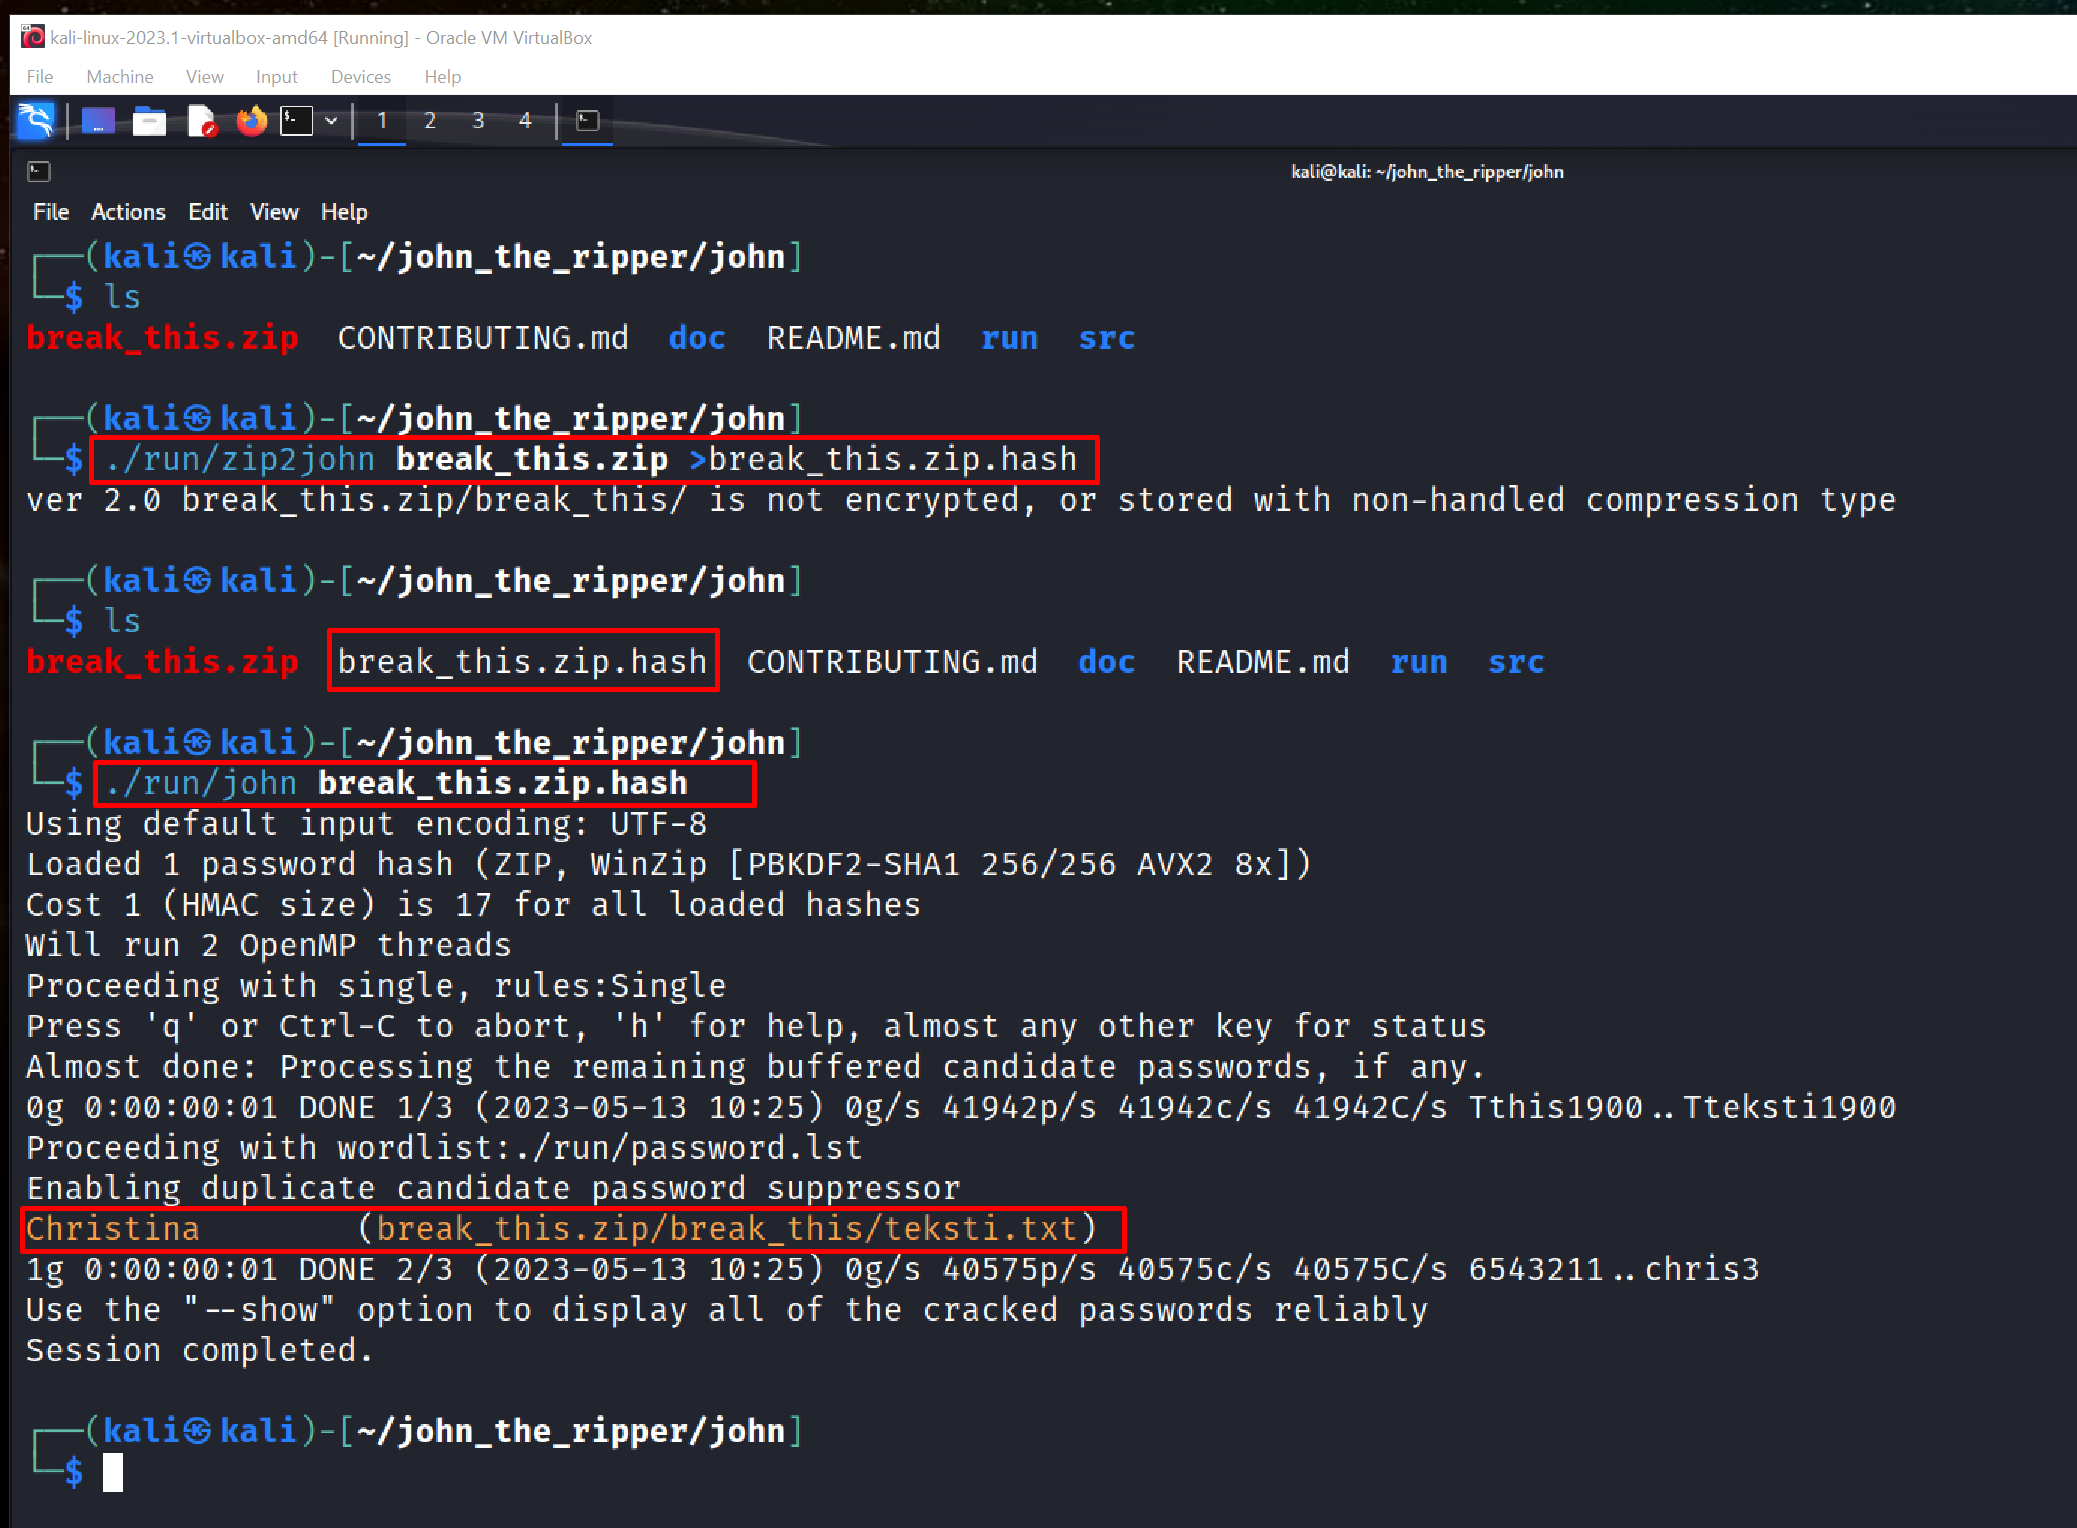Screen dimensions: 2077x1528
Task: Open the Help menu in the terminal
Action: (344, 211)
